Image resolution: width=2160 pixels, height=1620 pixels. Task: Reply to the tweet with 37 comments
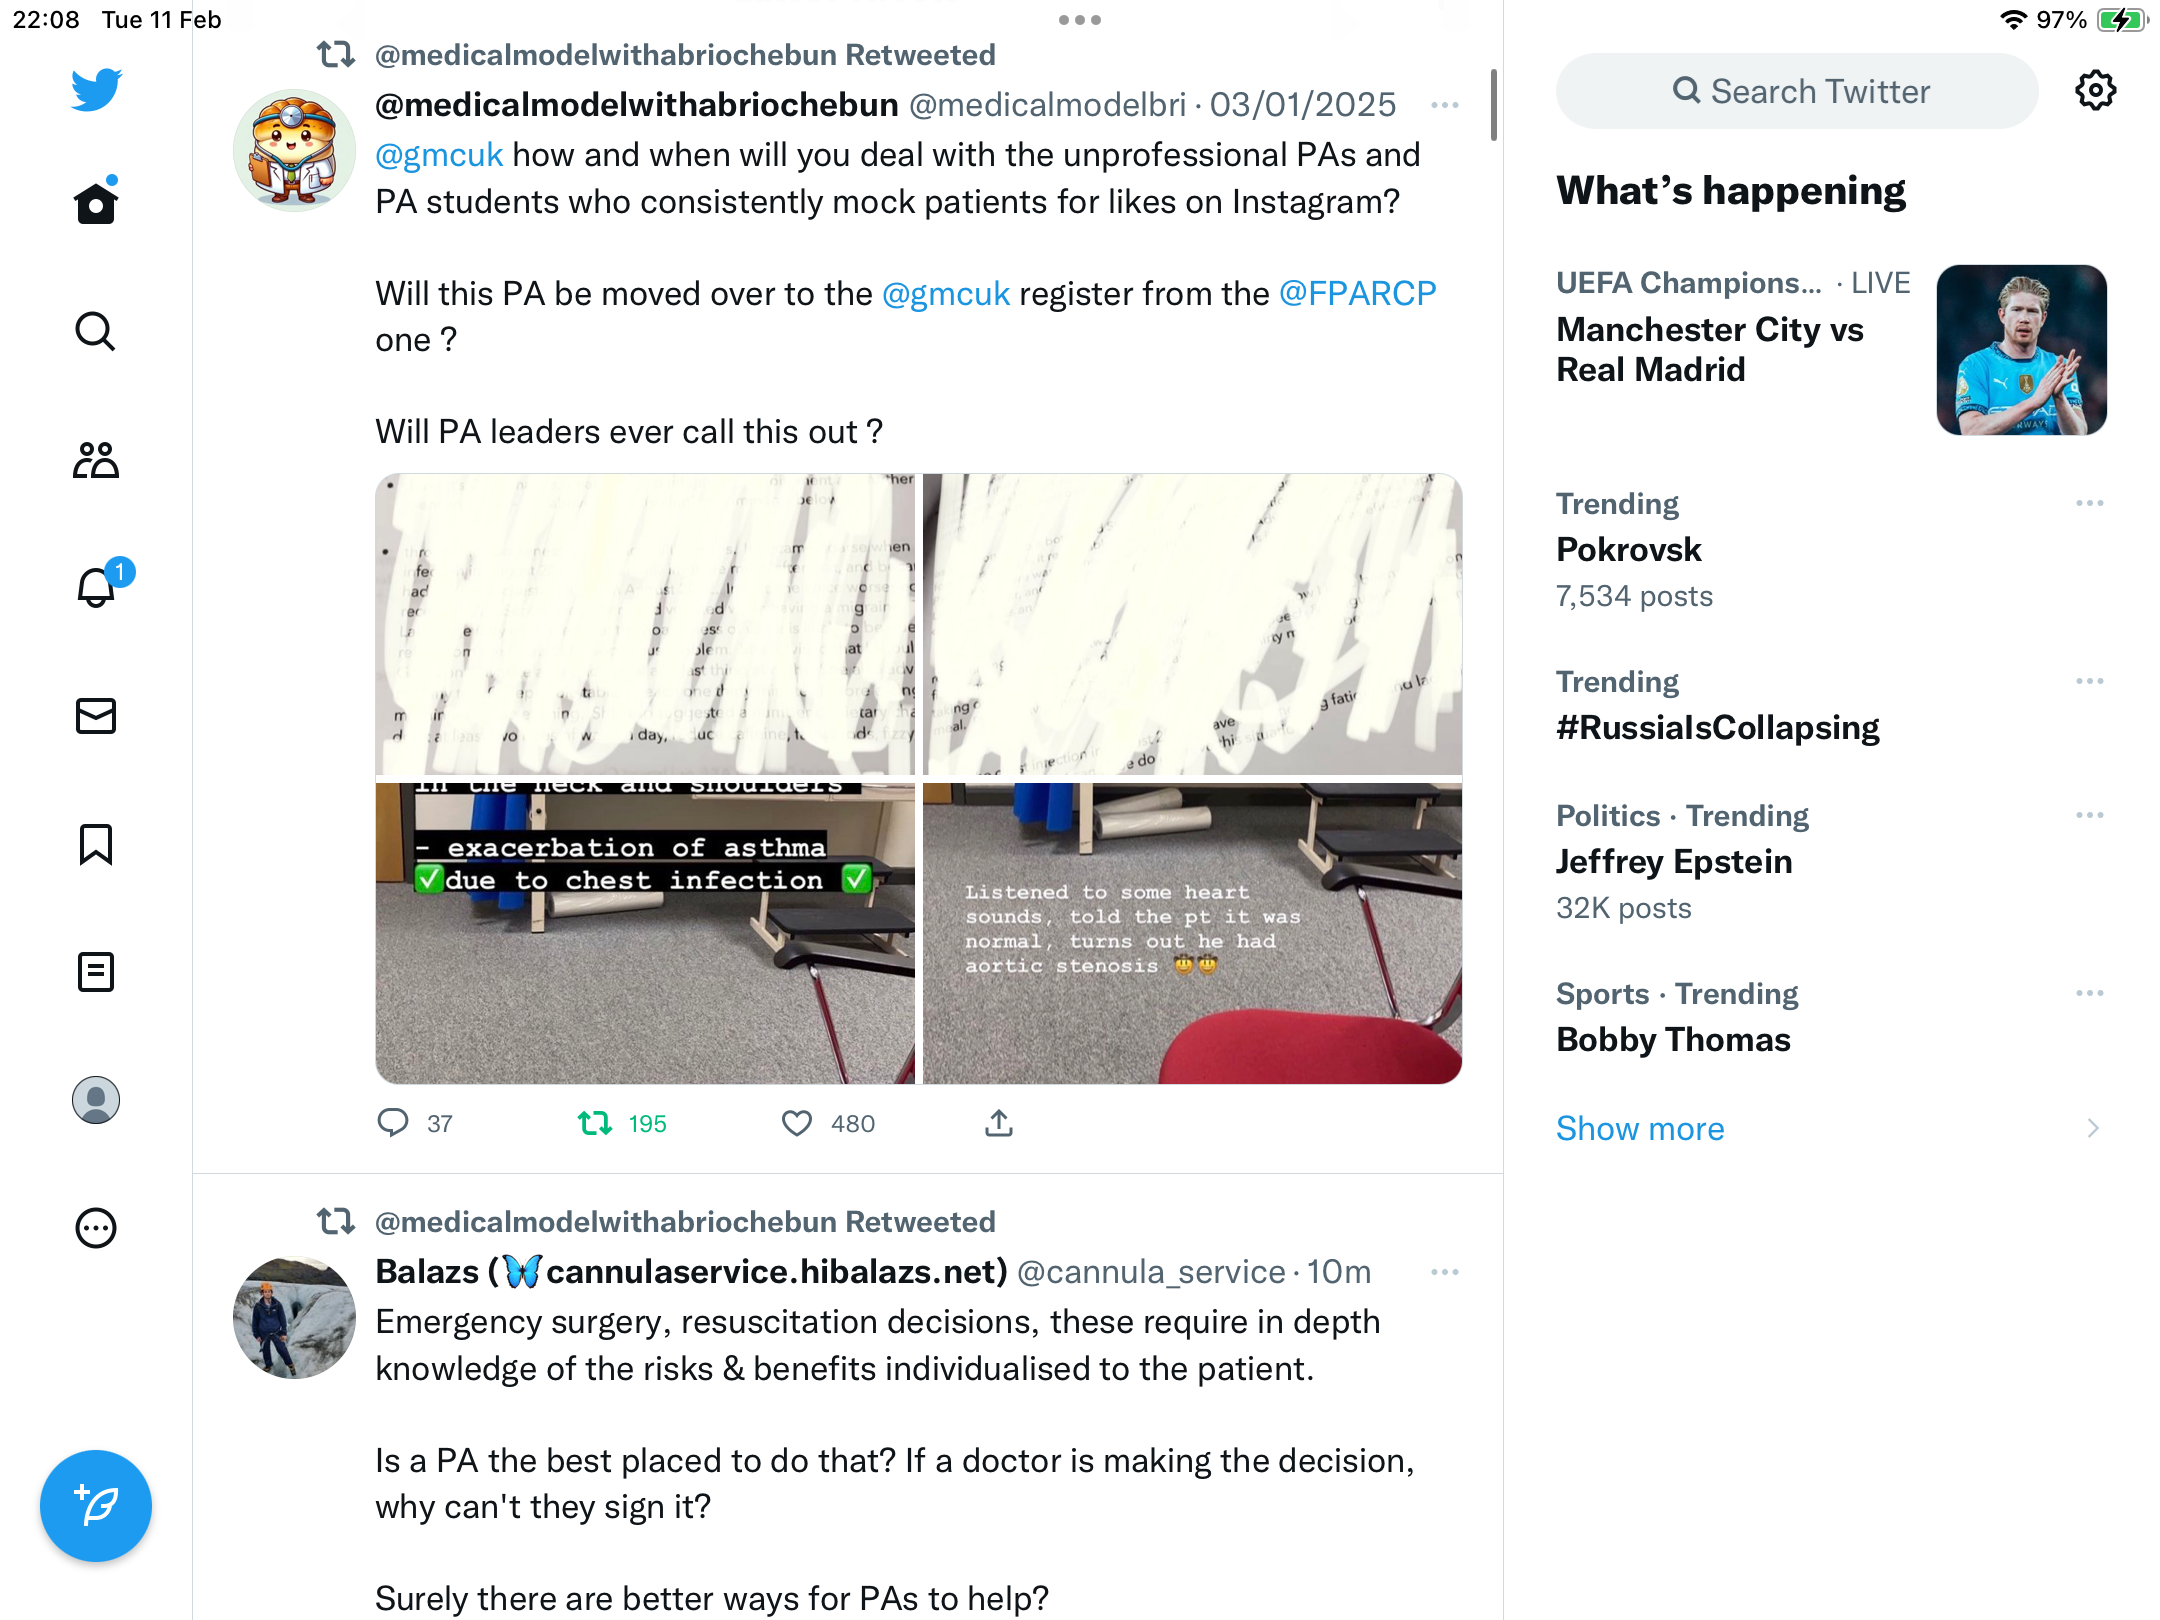393,1124
